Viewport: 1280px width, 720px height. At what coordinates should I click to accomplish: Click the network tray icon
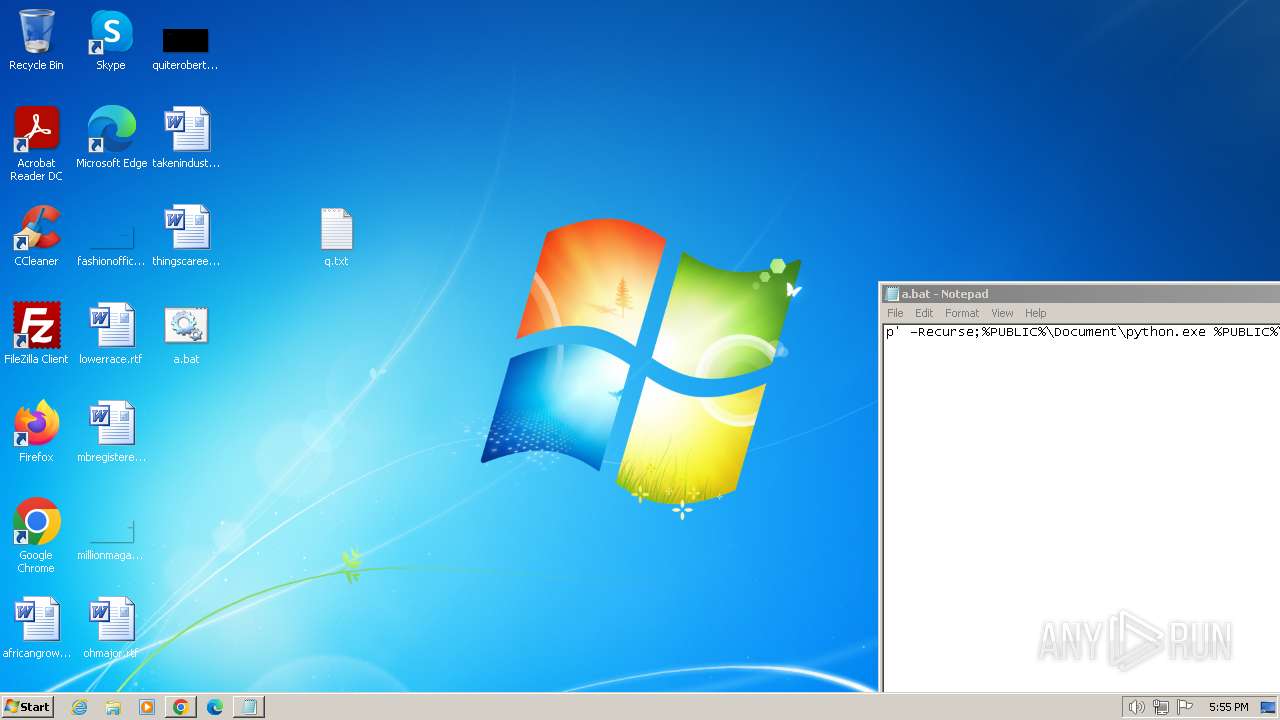click(1161, 707)
